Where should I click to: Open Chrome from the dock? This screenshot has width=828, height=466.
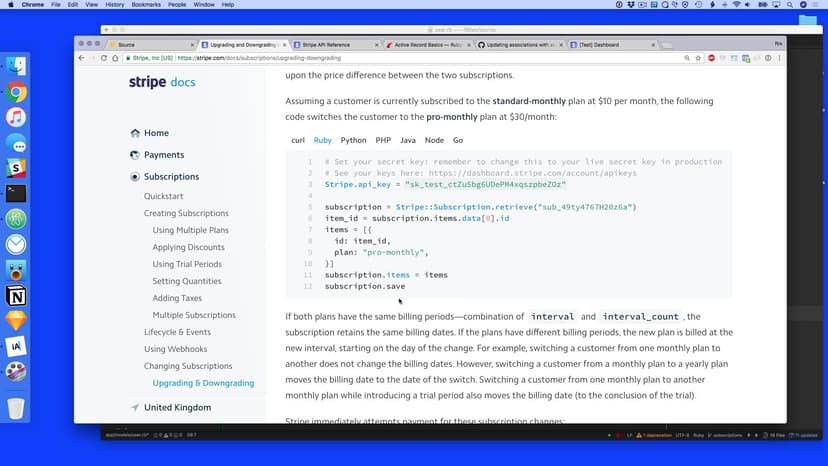[16, 93]
